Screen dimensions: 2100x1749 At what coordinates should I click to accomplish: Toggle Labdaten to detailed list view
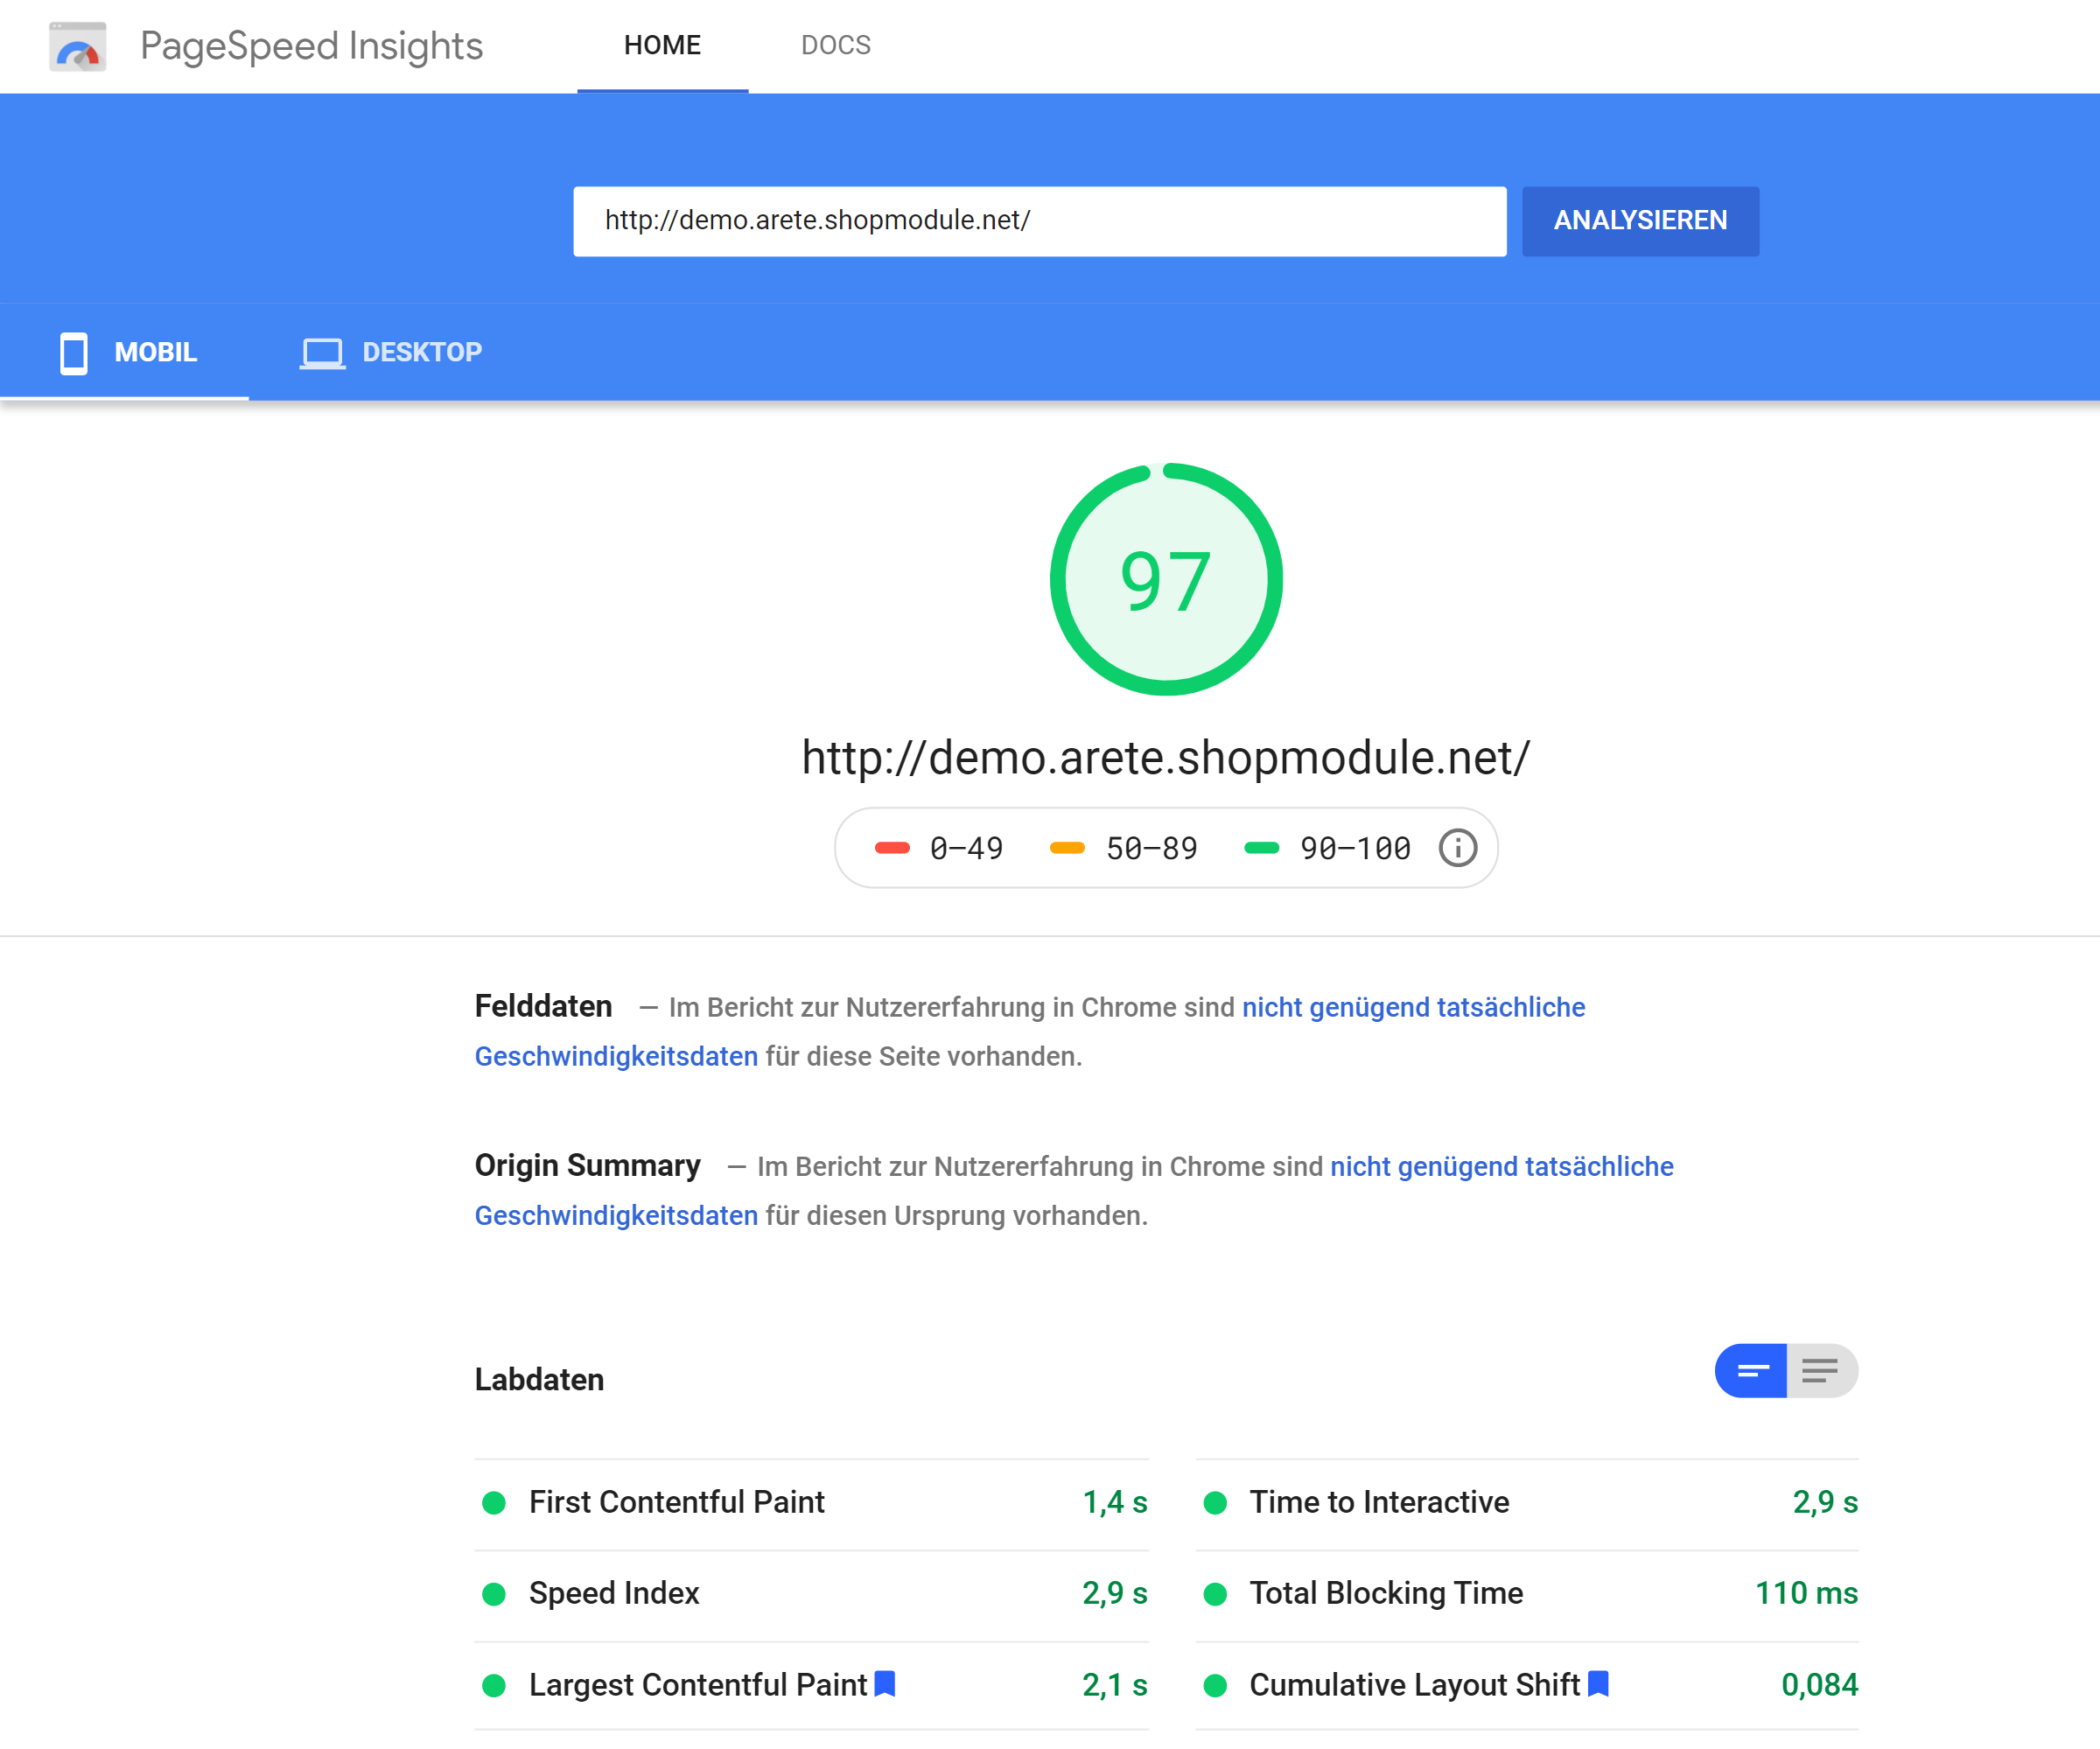coord(1820,1371)
